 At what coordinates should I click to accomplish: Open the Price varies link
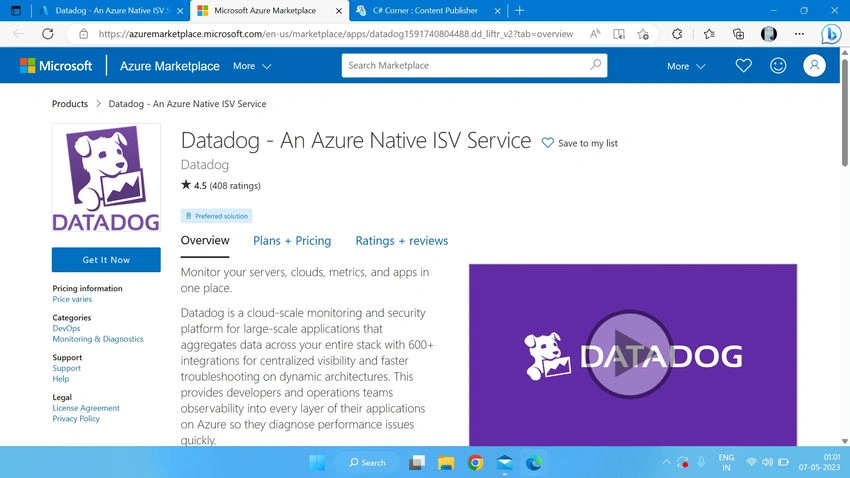point(72,299)
